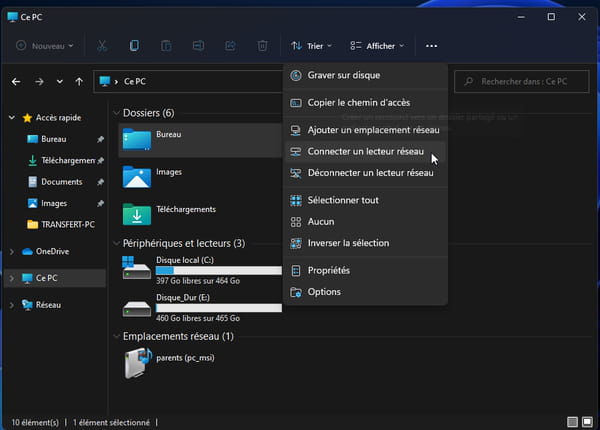Choose Inverser la sélection
600x430 pixels.
click(x=366, y=243)
